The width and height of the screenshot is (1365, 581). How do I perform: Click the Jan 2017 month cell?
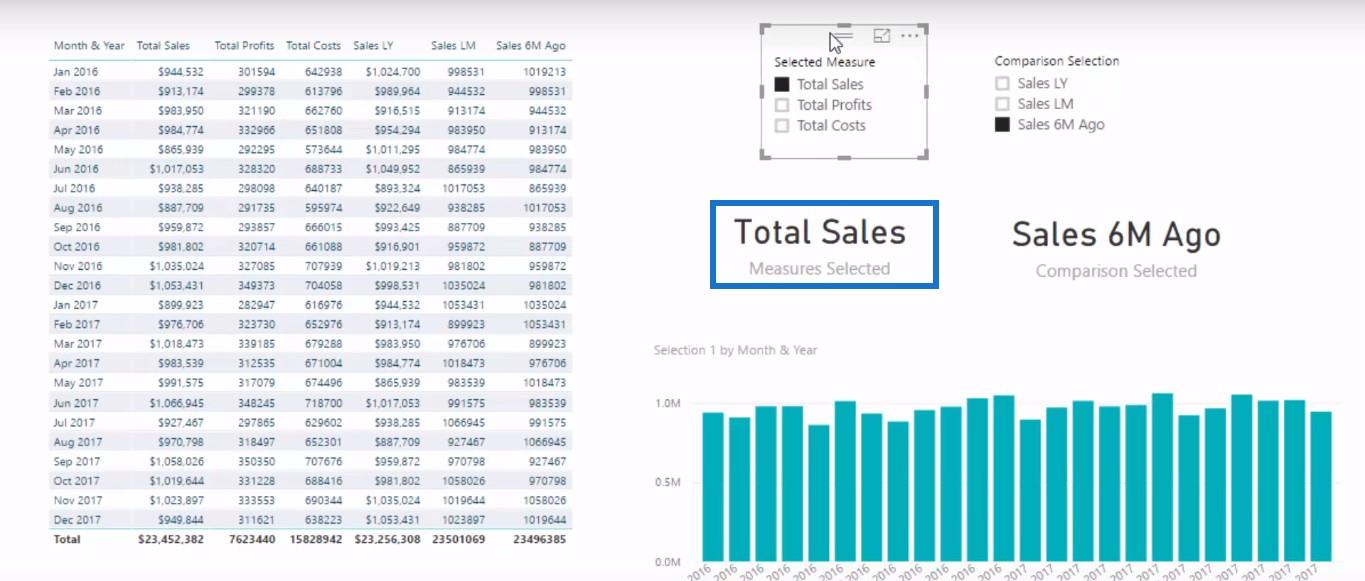[x=75, y=305]
